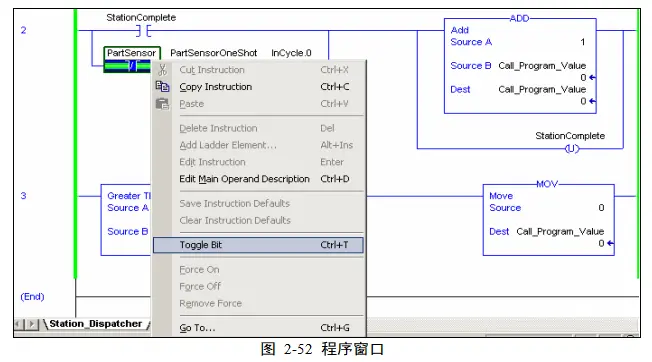The image size is (652, 362).
Task: Click rung number 3
Action: click(24, 196)
